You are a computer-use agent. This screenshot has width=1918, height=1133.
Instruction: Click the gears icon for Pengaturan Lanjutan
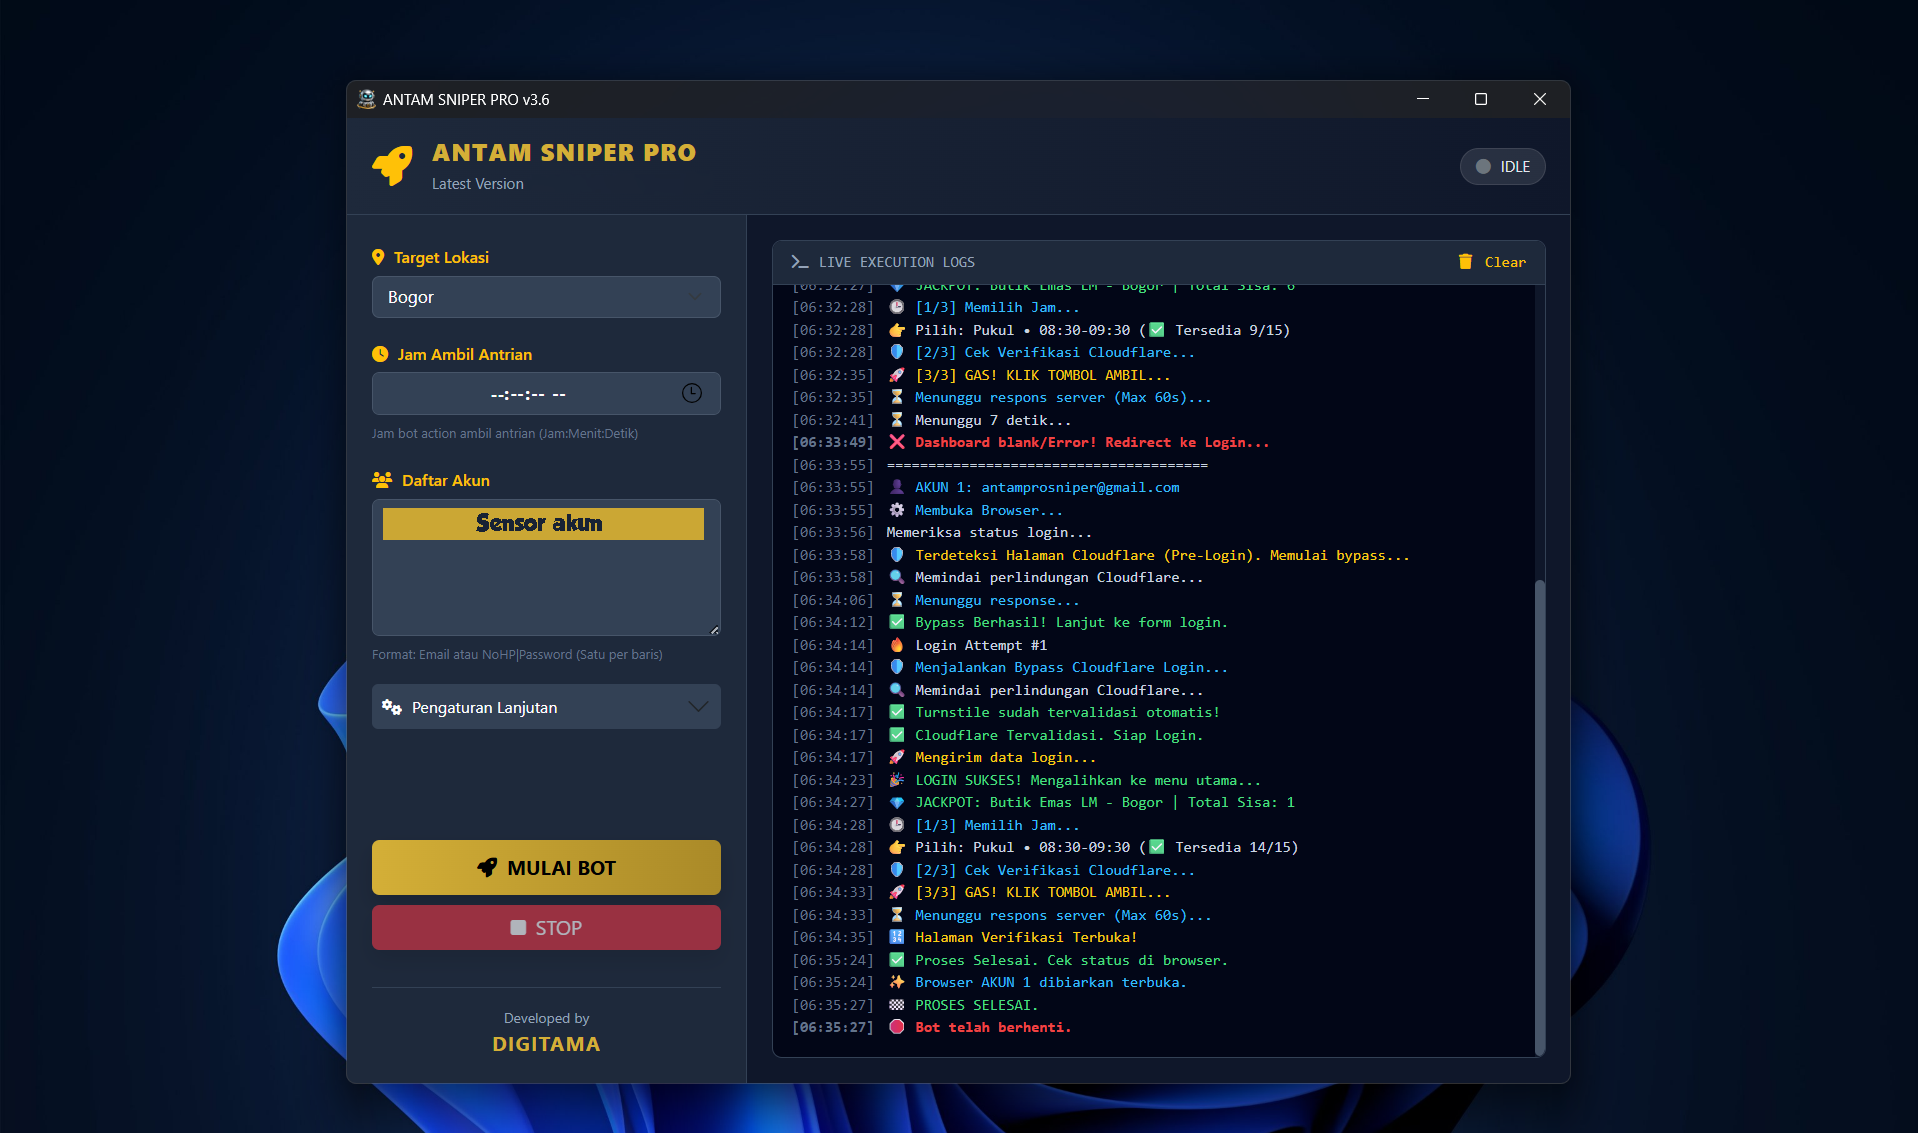tap(392, 707)
